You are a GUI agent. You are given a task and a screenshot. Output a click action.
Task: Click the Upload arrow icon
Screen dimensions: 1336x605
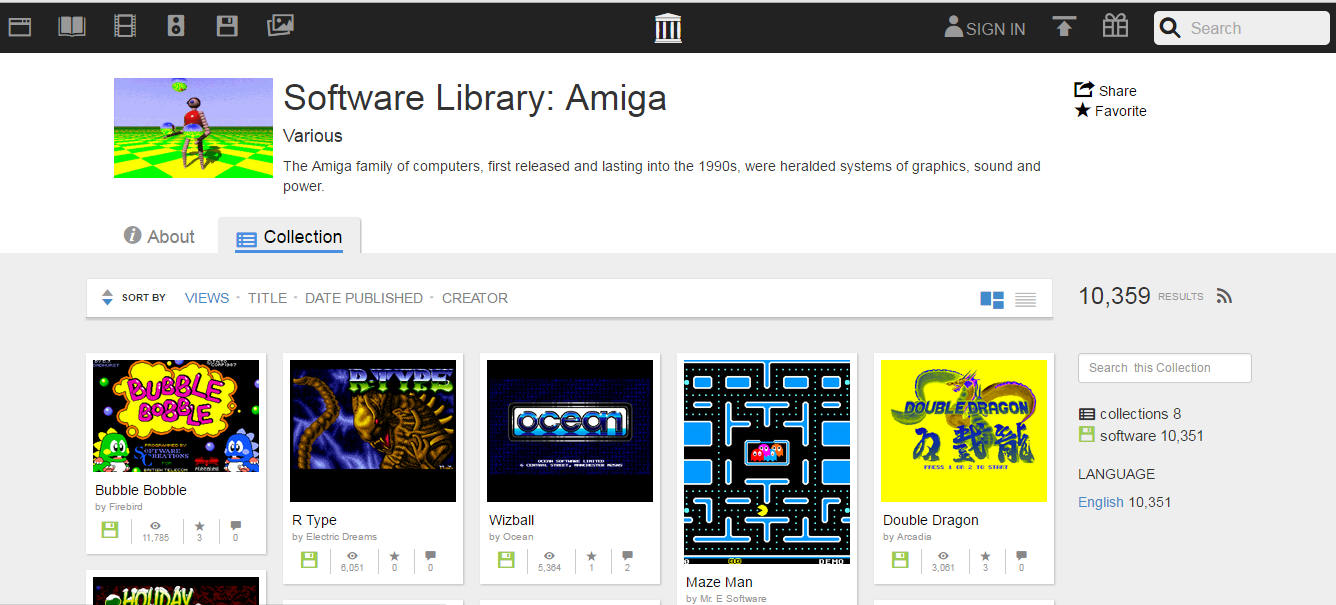click(1064, 27)
